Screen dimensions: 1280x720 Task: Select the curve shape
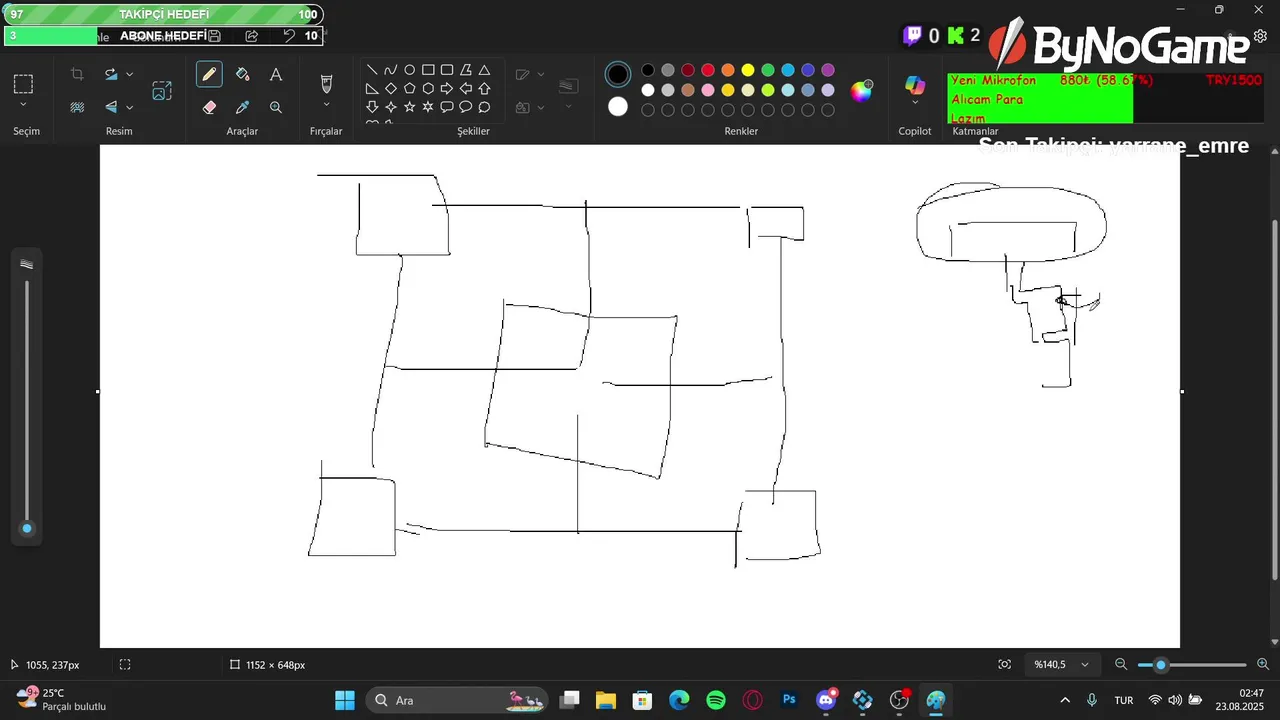390,70
